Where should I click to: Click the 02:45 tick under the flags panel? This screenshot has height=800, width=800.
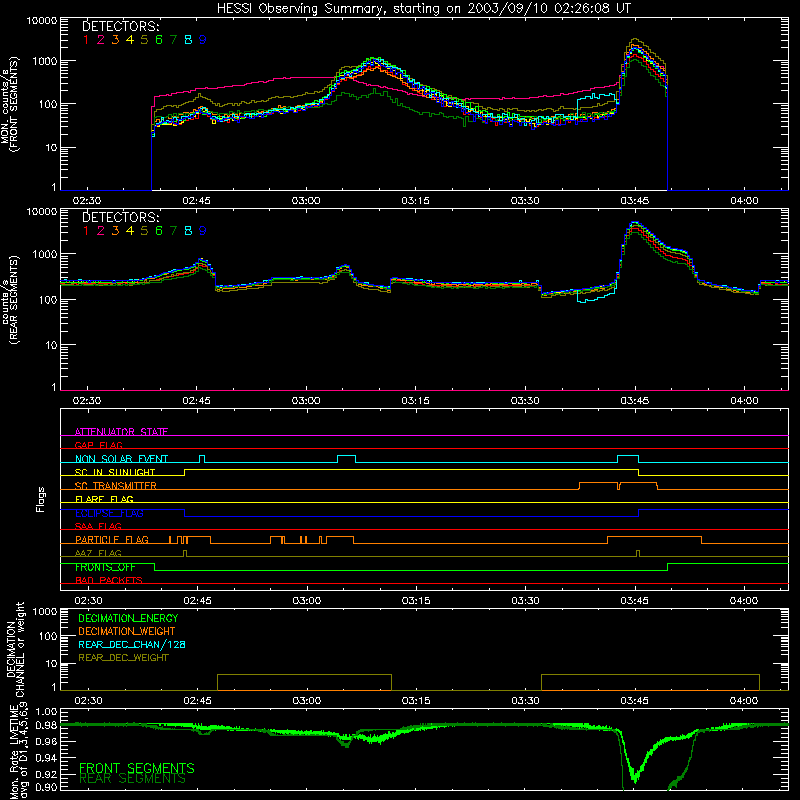pos(197,601)
